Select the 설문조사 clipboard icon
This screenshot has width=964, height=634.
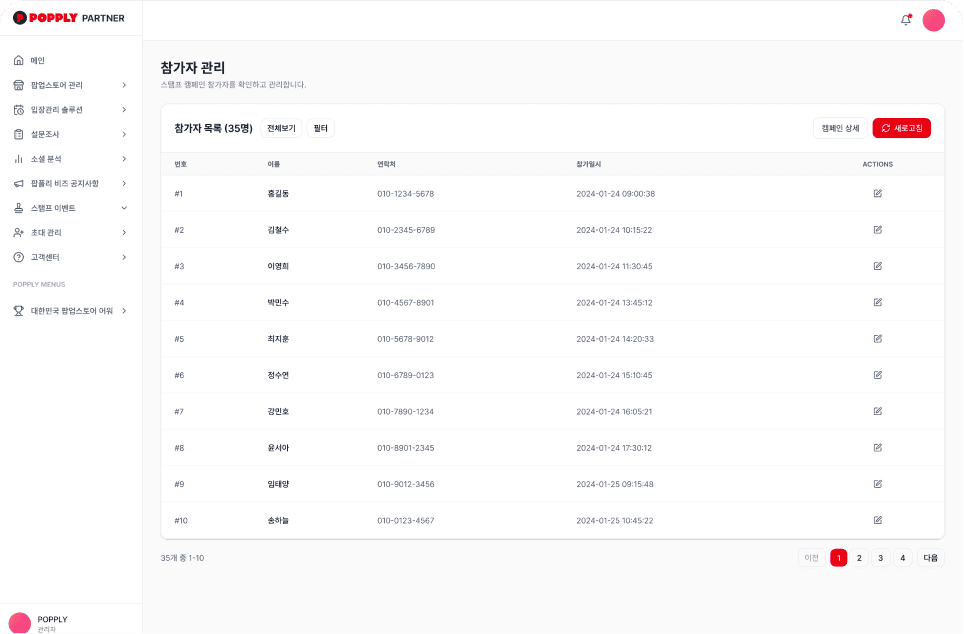point(18,134)
